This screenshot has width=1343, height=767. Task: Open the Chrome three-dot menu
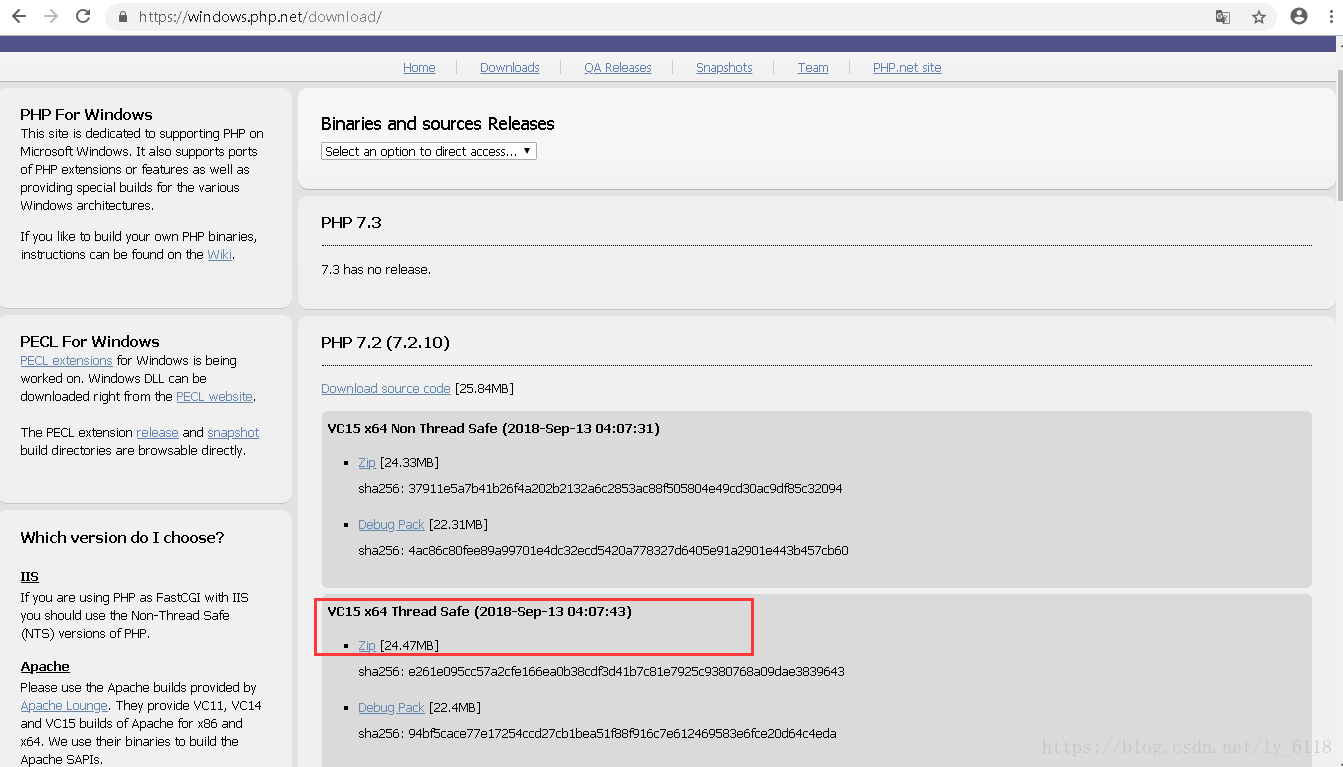click(x=1330, y=16)
